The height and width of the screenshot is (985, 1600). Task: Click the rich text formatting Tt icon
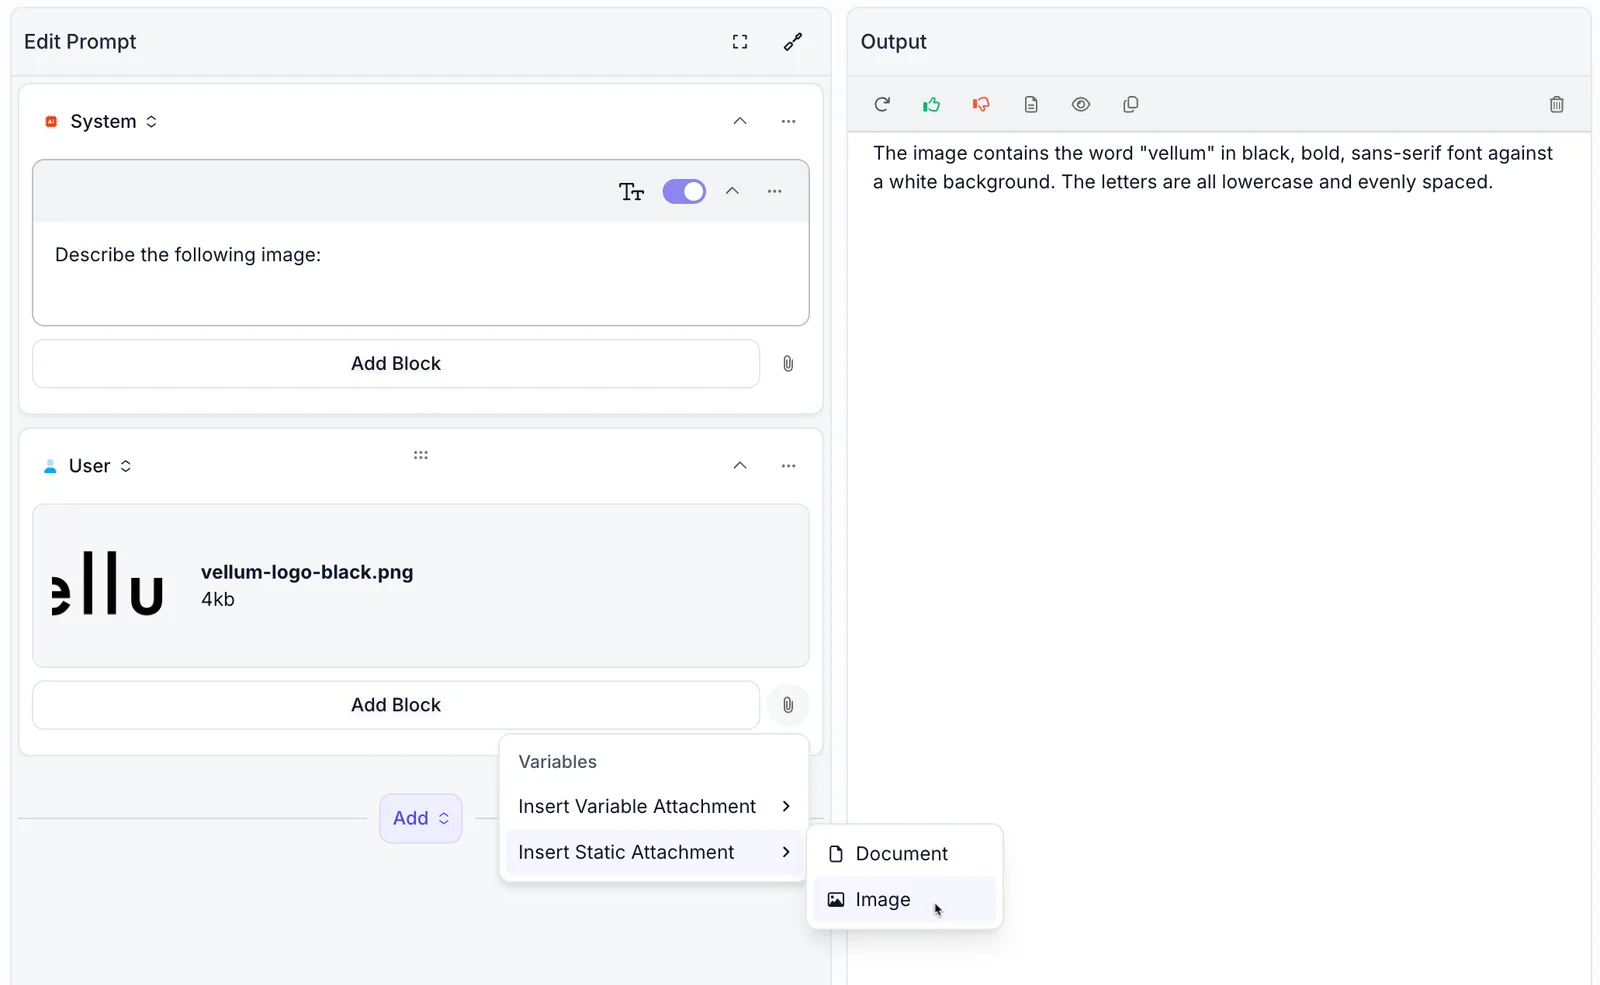click(631, 192)
